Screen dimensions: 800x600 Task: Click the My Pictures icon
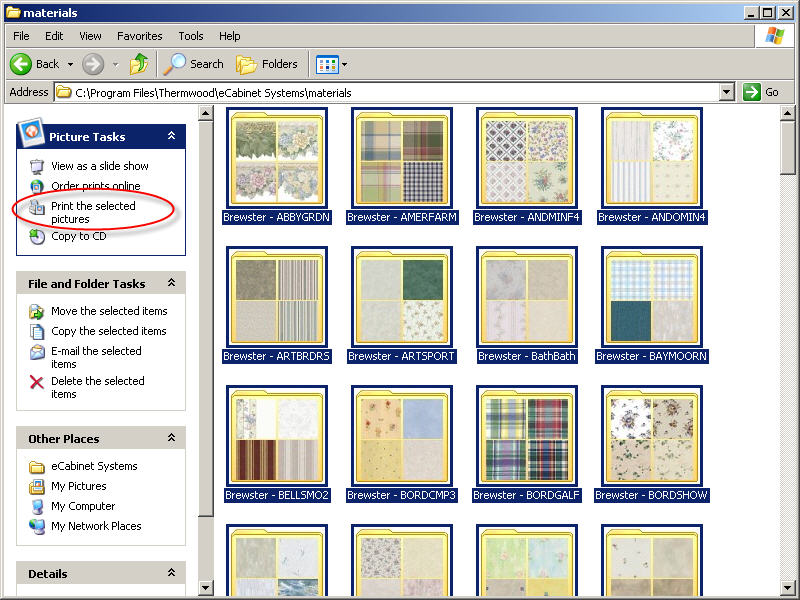pos(37,487)
